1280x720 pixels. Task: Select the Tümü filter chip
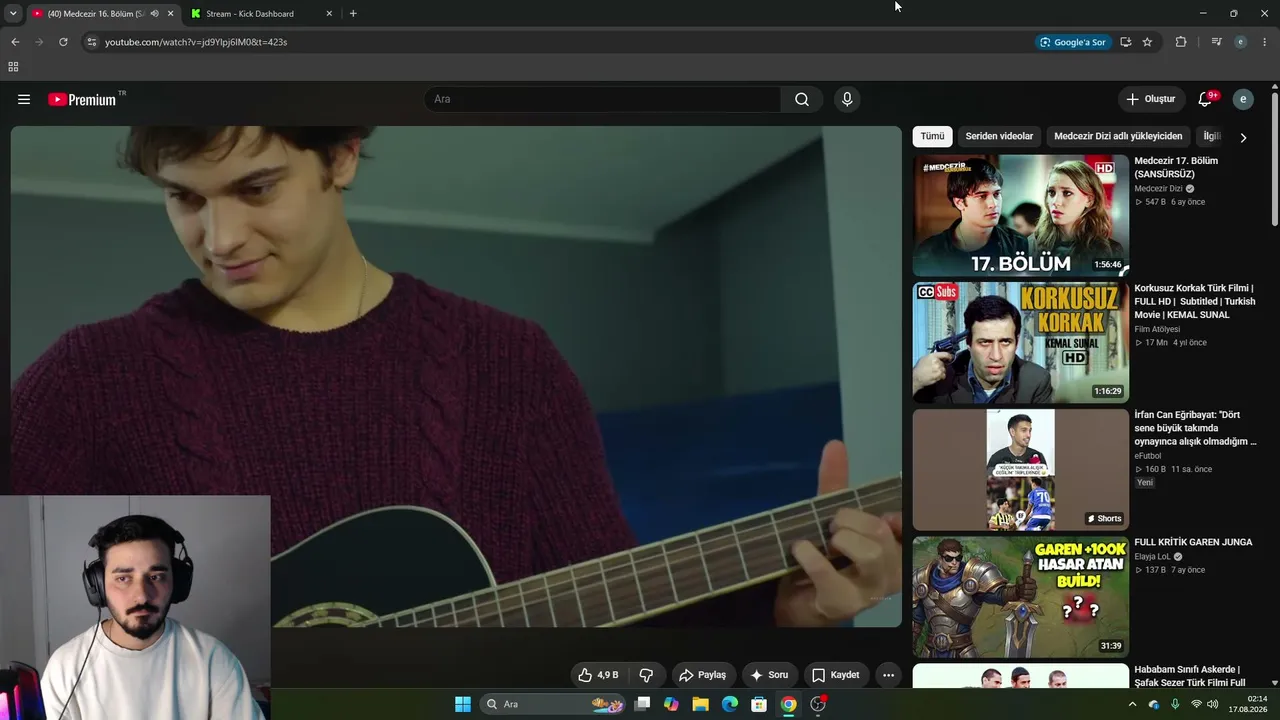[x=932, y=136]
